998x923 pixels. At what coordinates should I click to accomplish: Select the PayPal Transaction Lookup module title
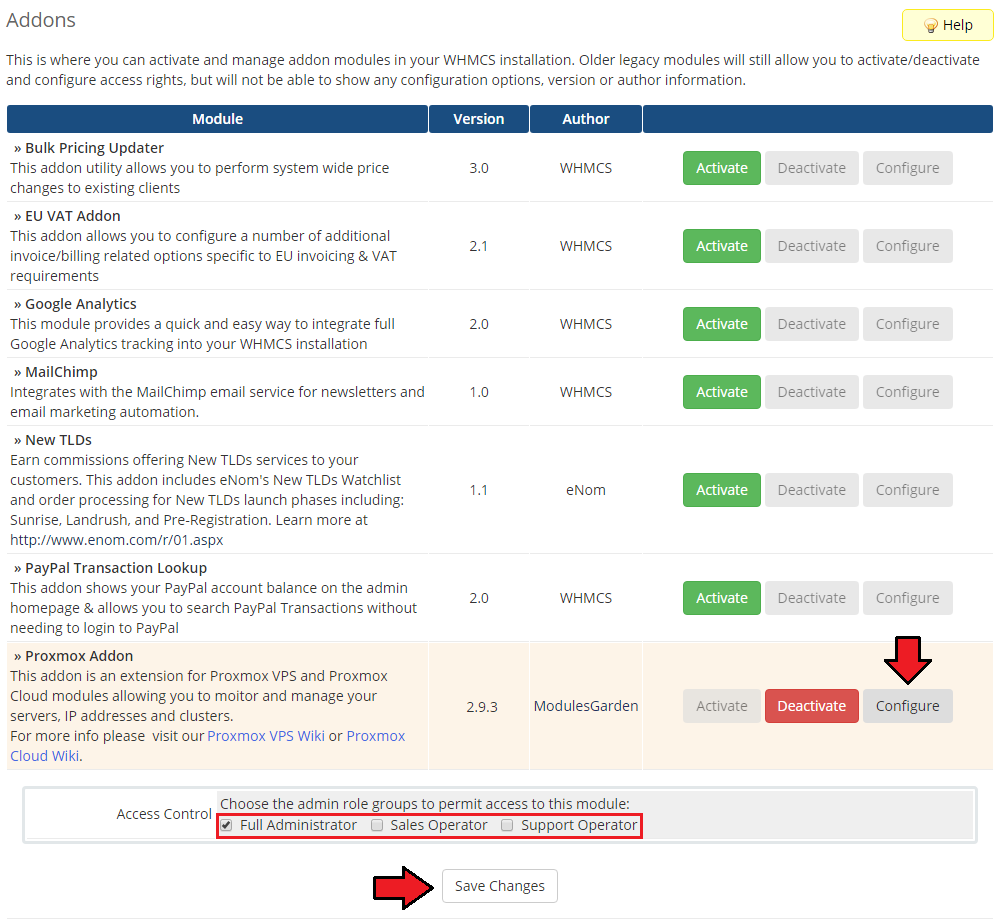(x=116, y=568)
